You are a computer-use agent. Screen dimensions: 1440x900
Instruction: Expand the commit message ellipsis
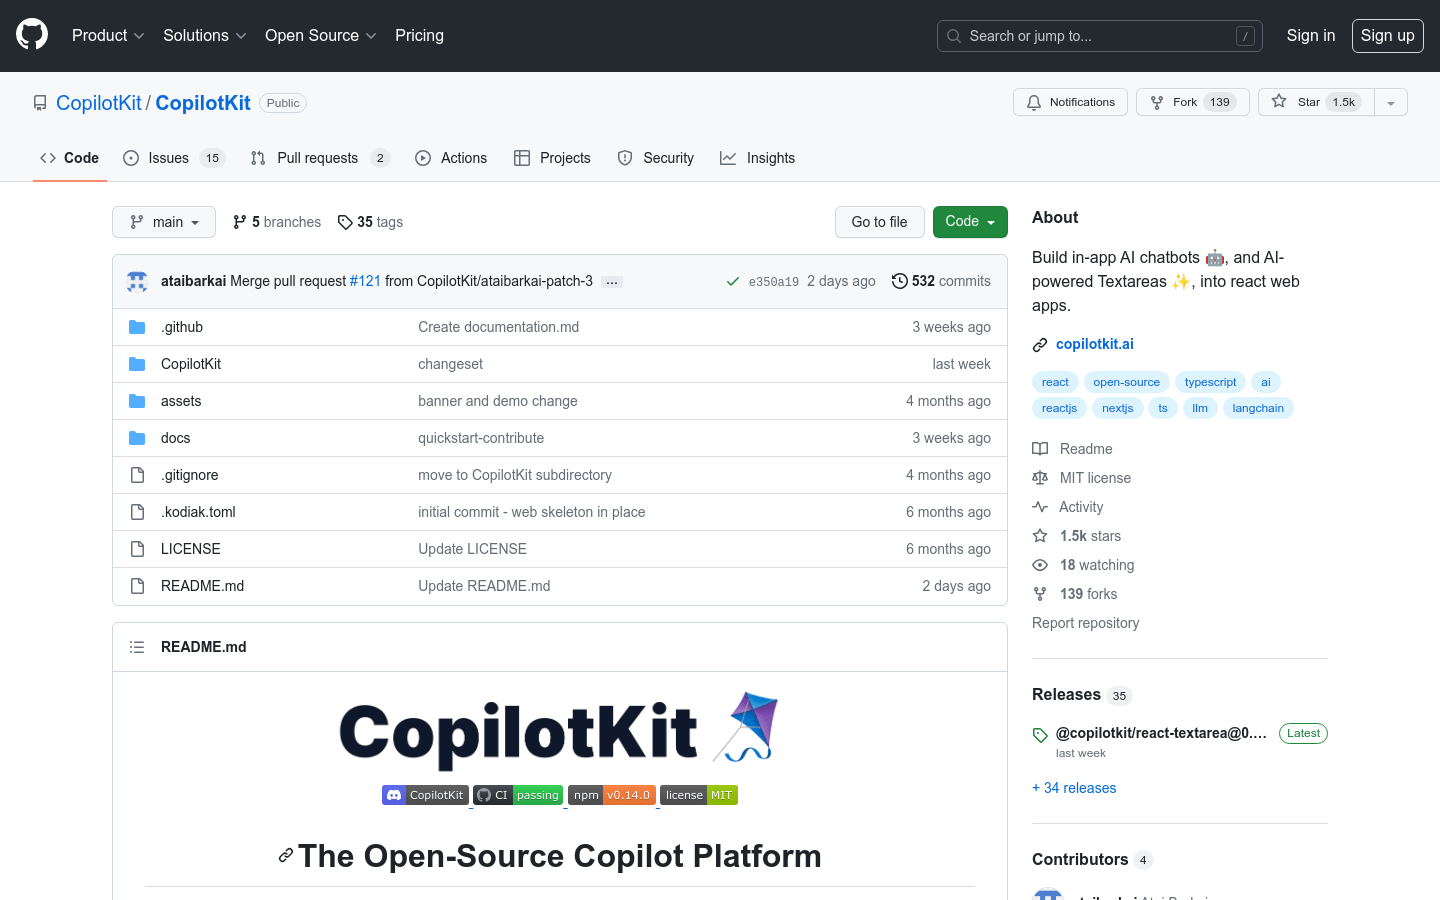pos(611,281)
